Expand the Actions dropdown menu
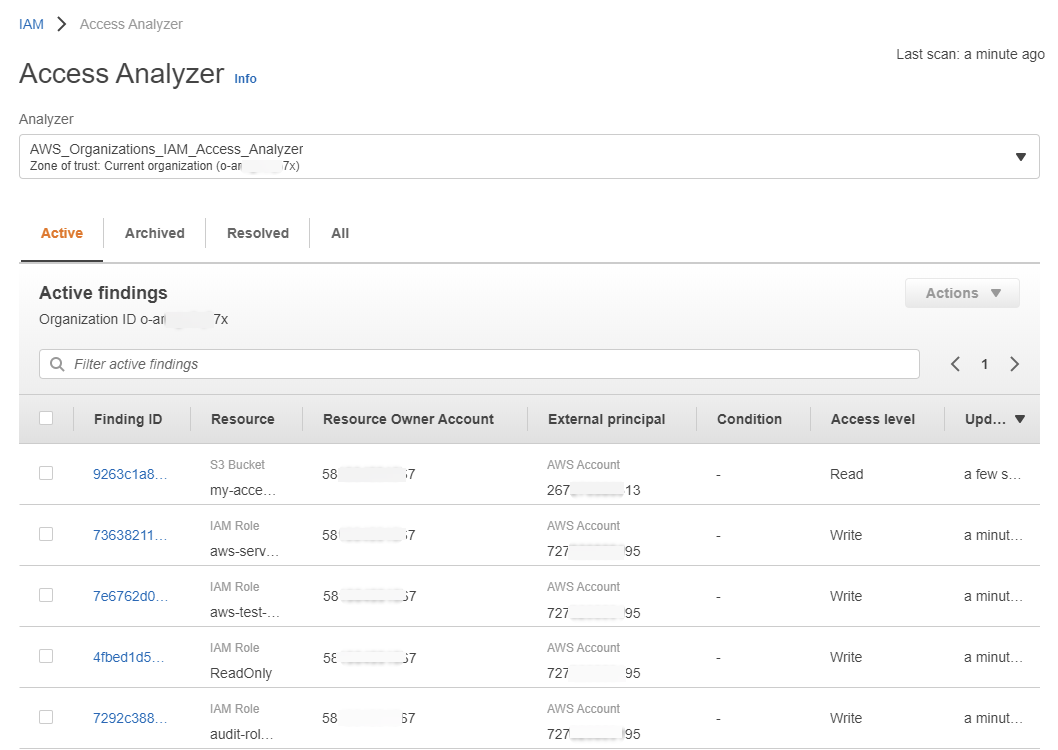1058x750 pixels. [x=962, y=293]
